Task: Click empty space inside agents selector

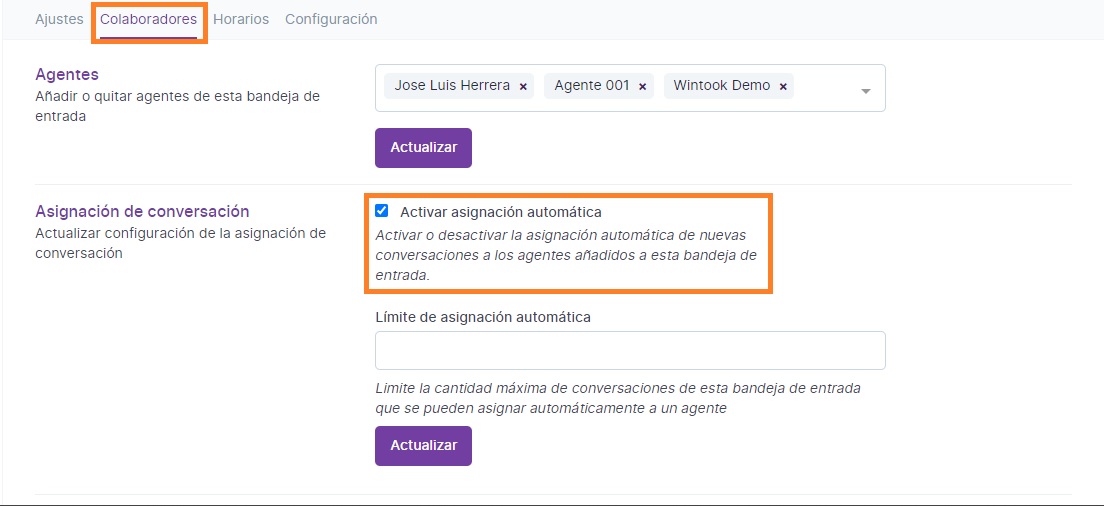Action: pyautogui.click(x=825, y=88)
